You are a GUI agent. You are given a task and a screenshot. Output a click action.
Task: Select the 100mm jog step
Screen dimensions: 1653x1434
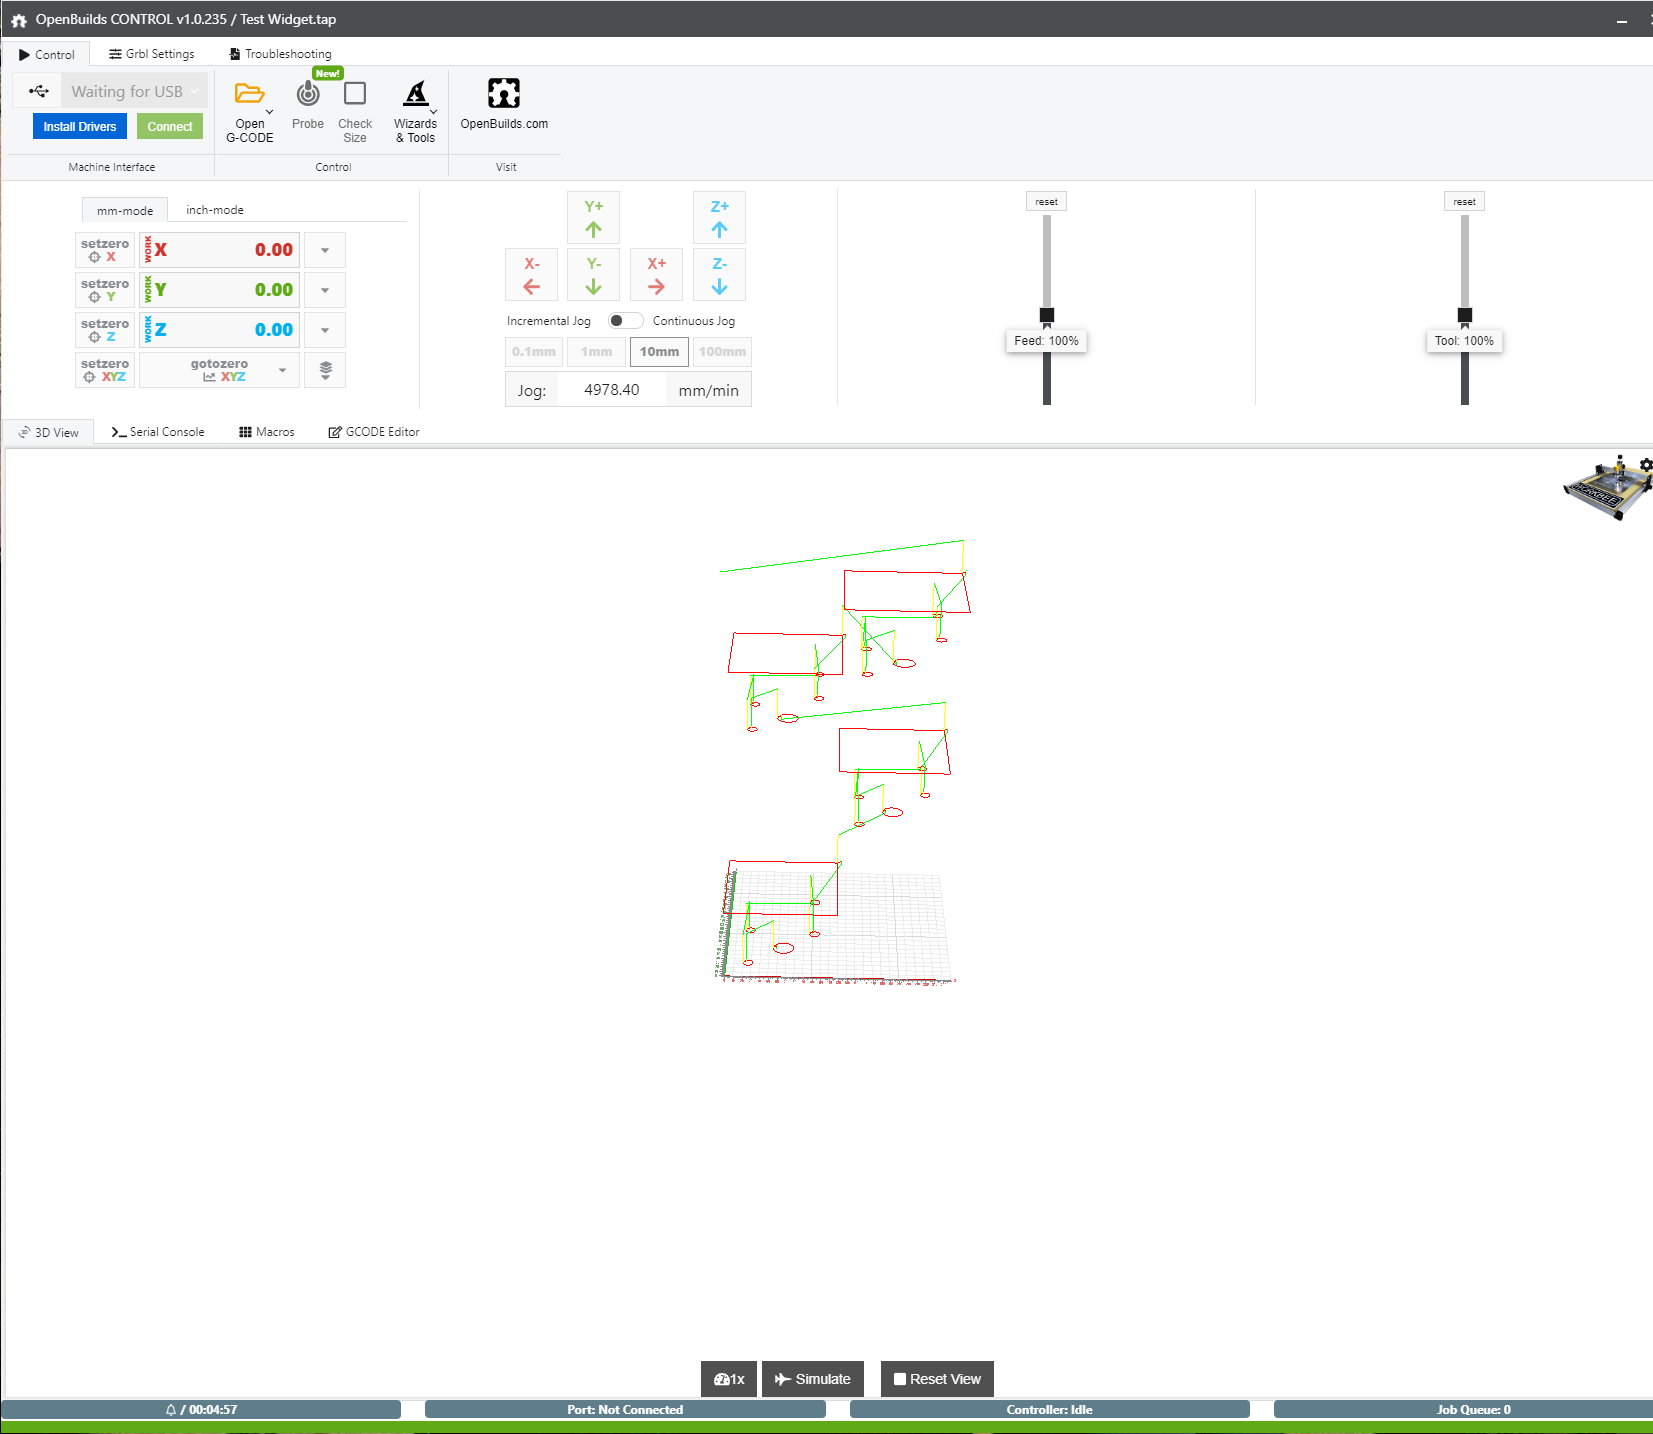pos(722,352)
